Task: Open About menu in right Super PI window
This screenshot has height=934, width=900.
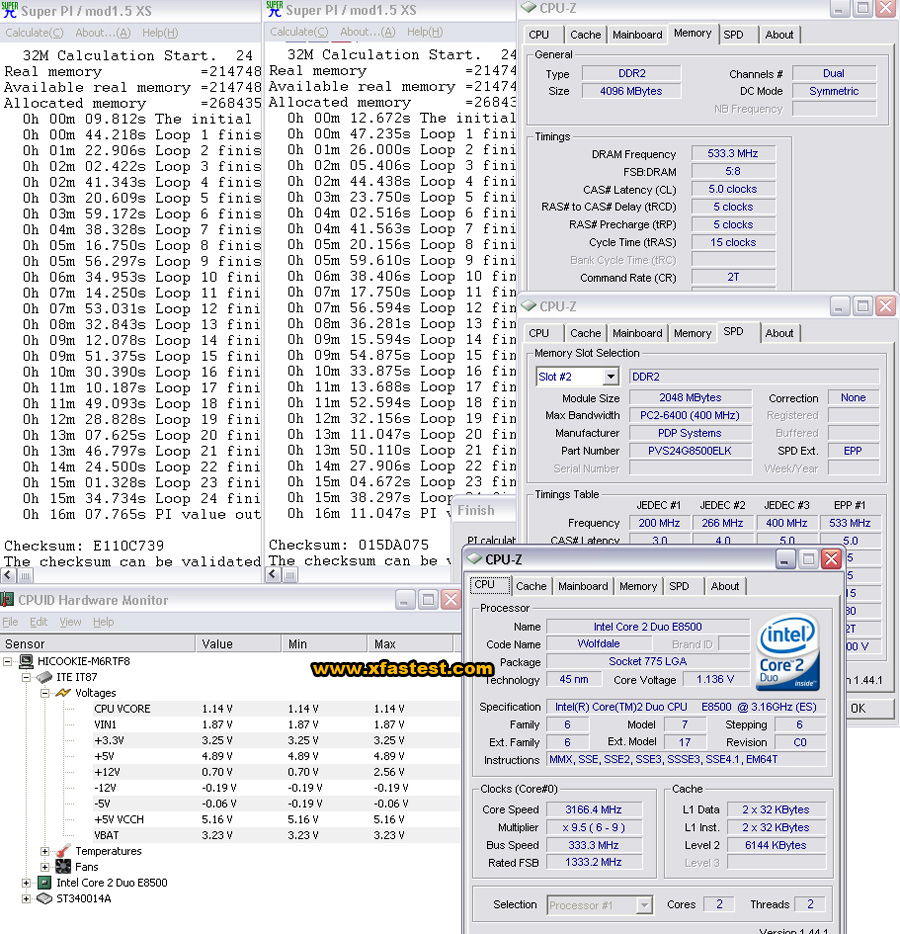Action: click(x=367, y=32)
